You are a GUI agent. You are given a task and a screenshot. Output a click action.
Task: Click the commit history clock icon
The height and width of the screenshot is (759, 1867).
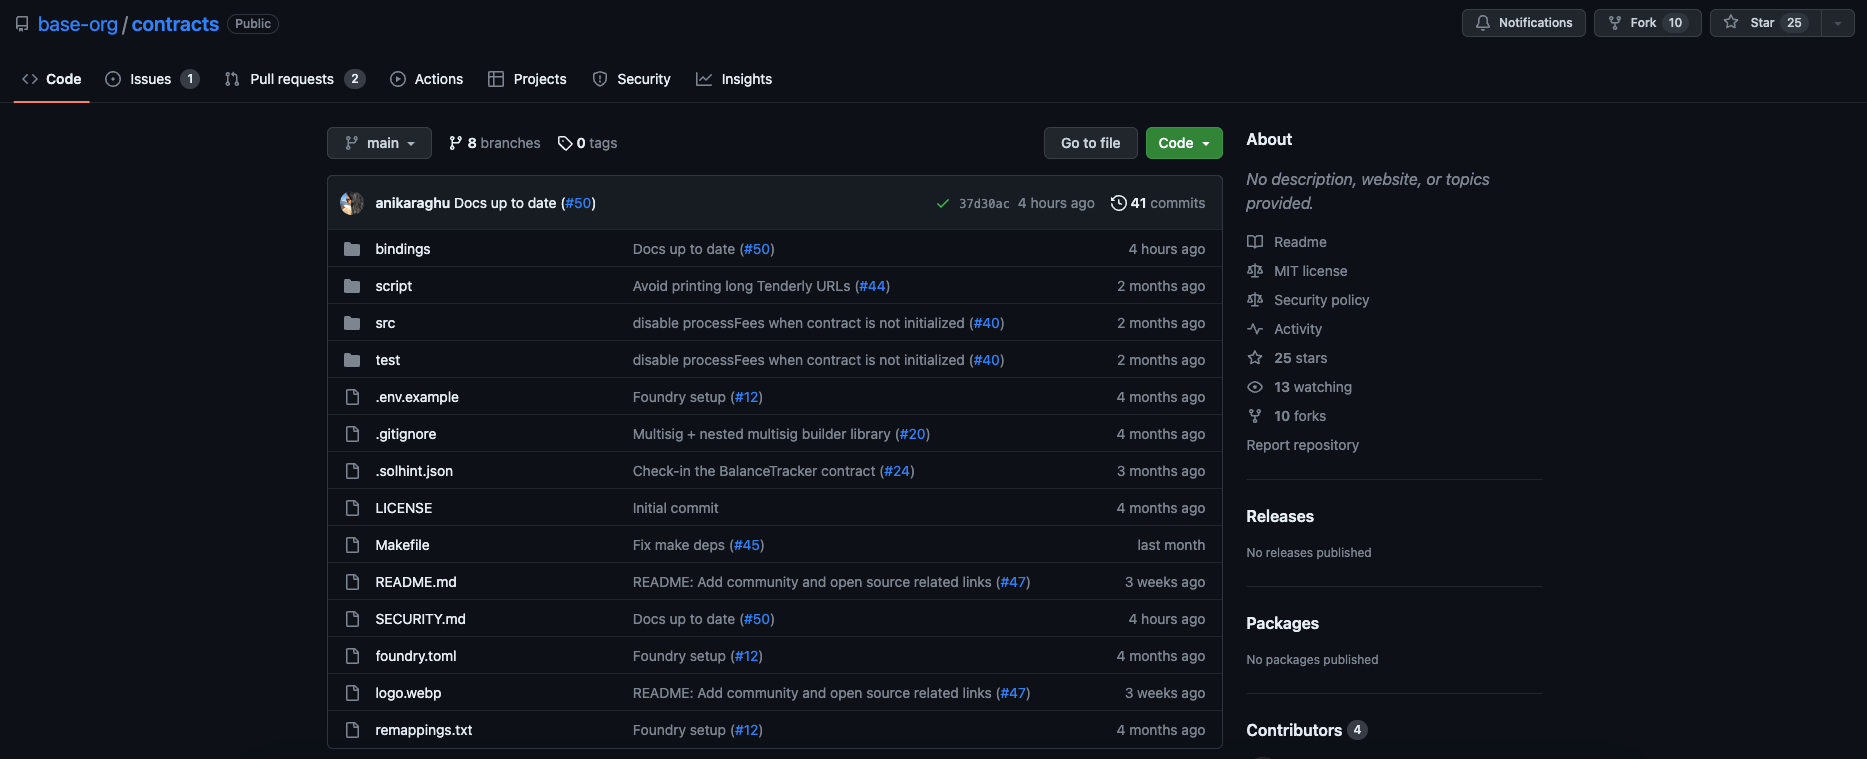[1118, 203]
